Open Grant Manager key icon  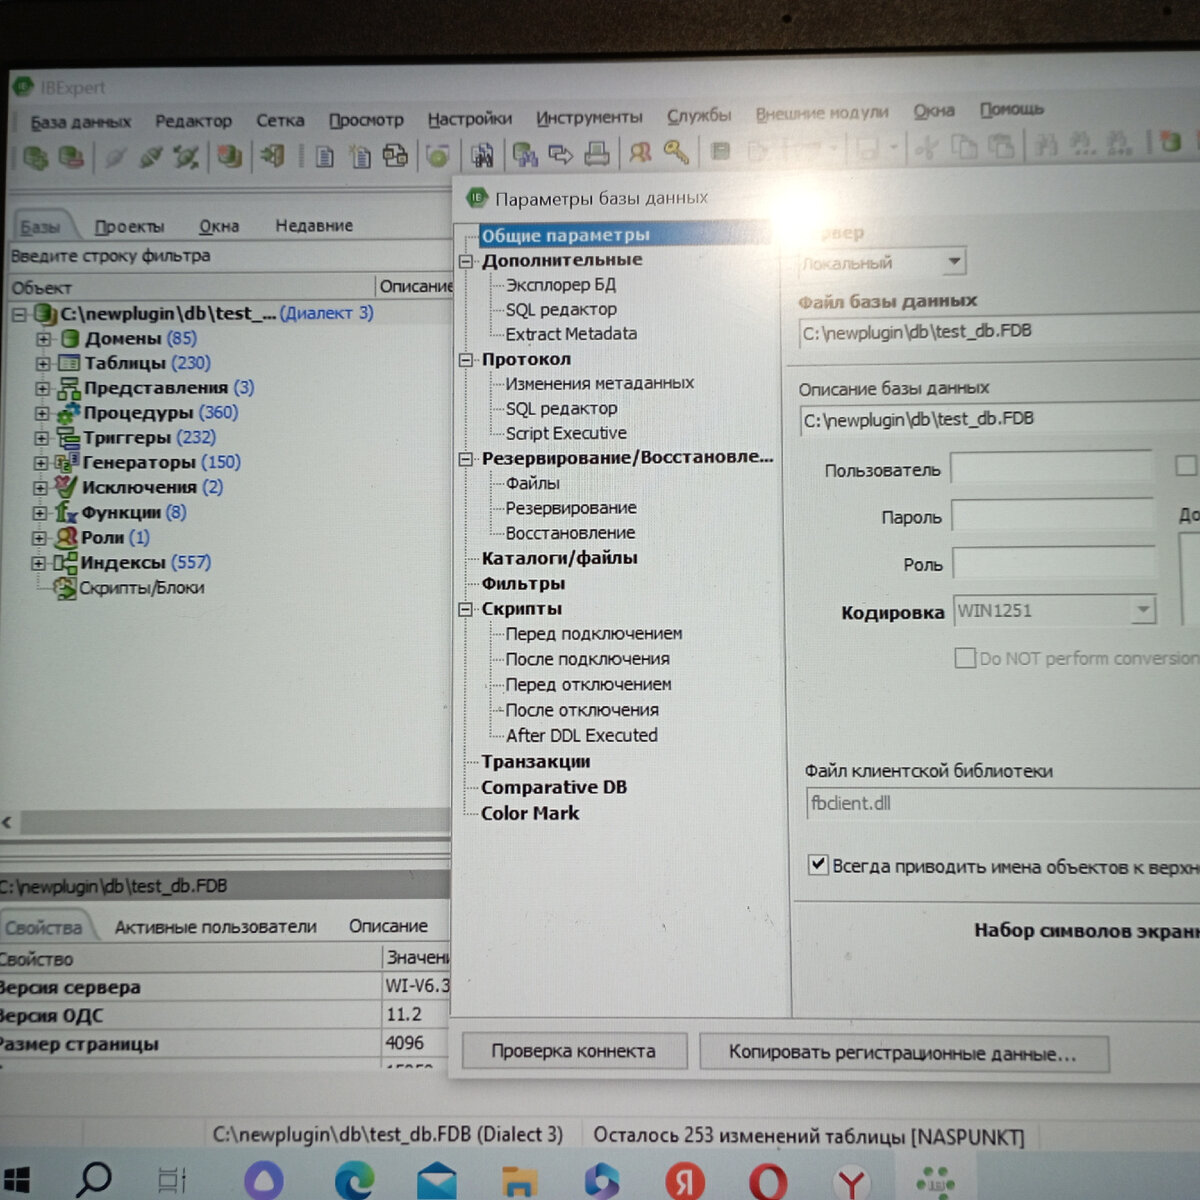(x=677, y=152)
